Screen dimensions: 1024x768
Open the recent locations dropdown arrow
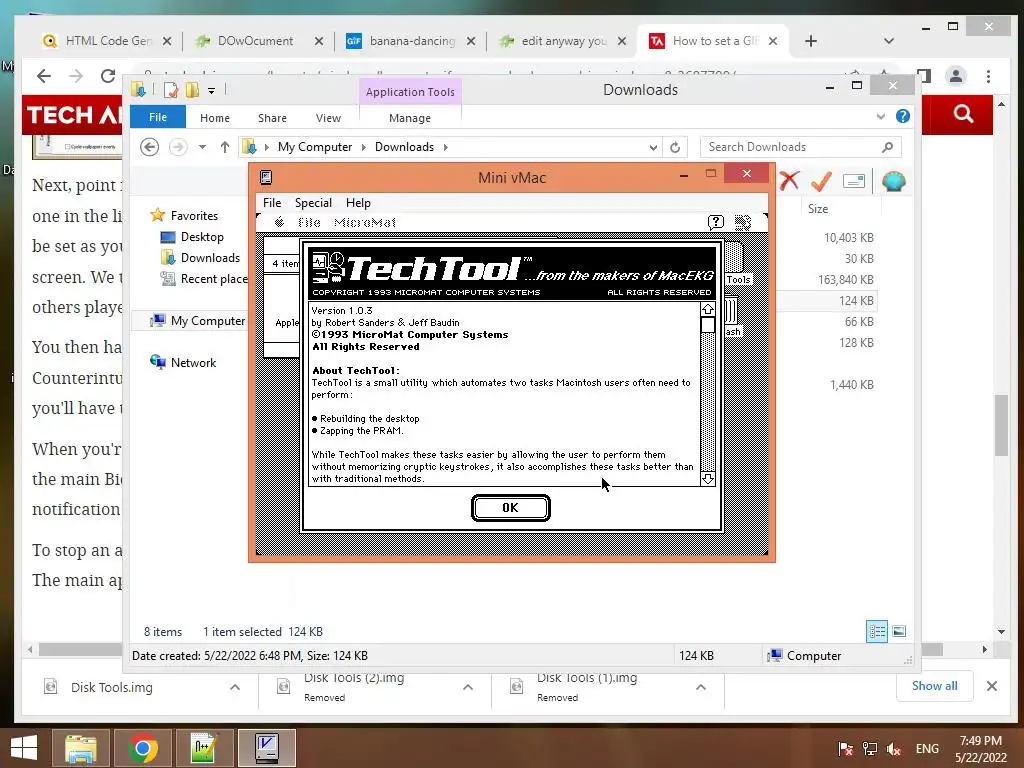[202, 147]
